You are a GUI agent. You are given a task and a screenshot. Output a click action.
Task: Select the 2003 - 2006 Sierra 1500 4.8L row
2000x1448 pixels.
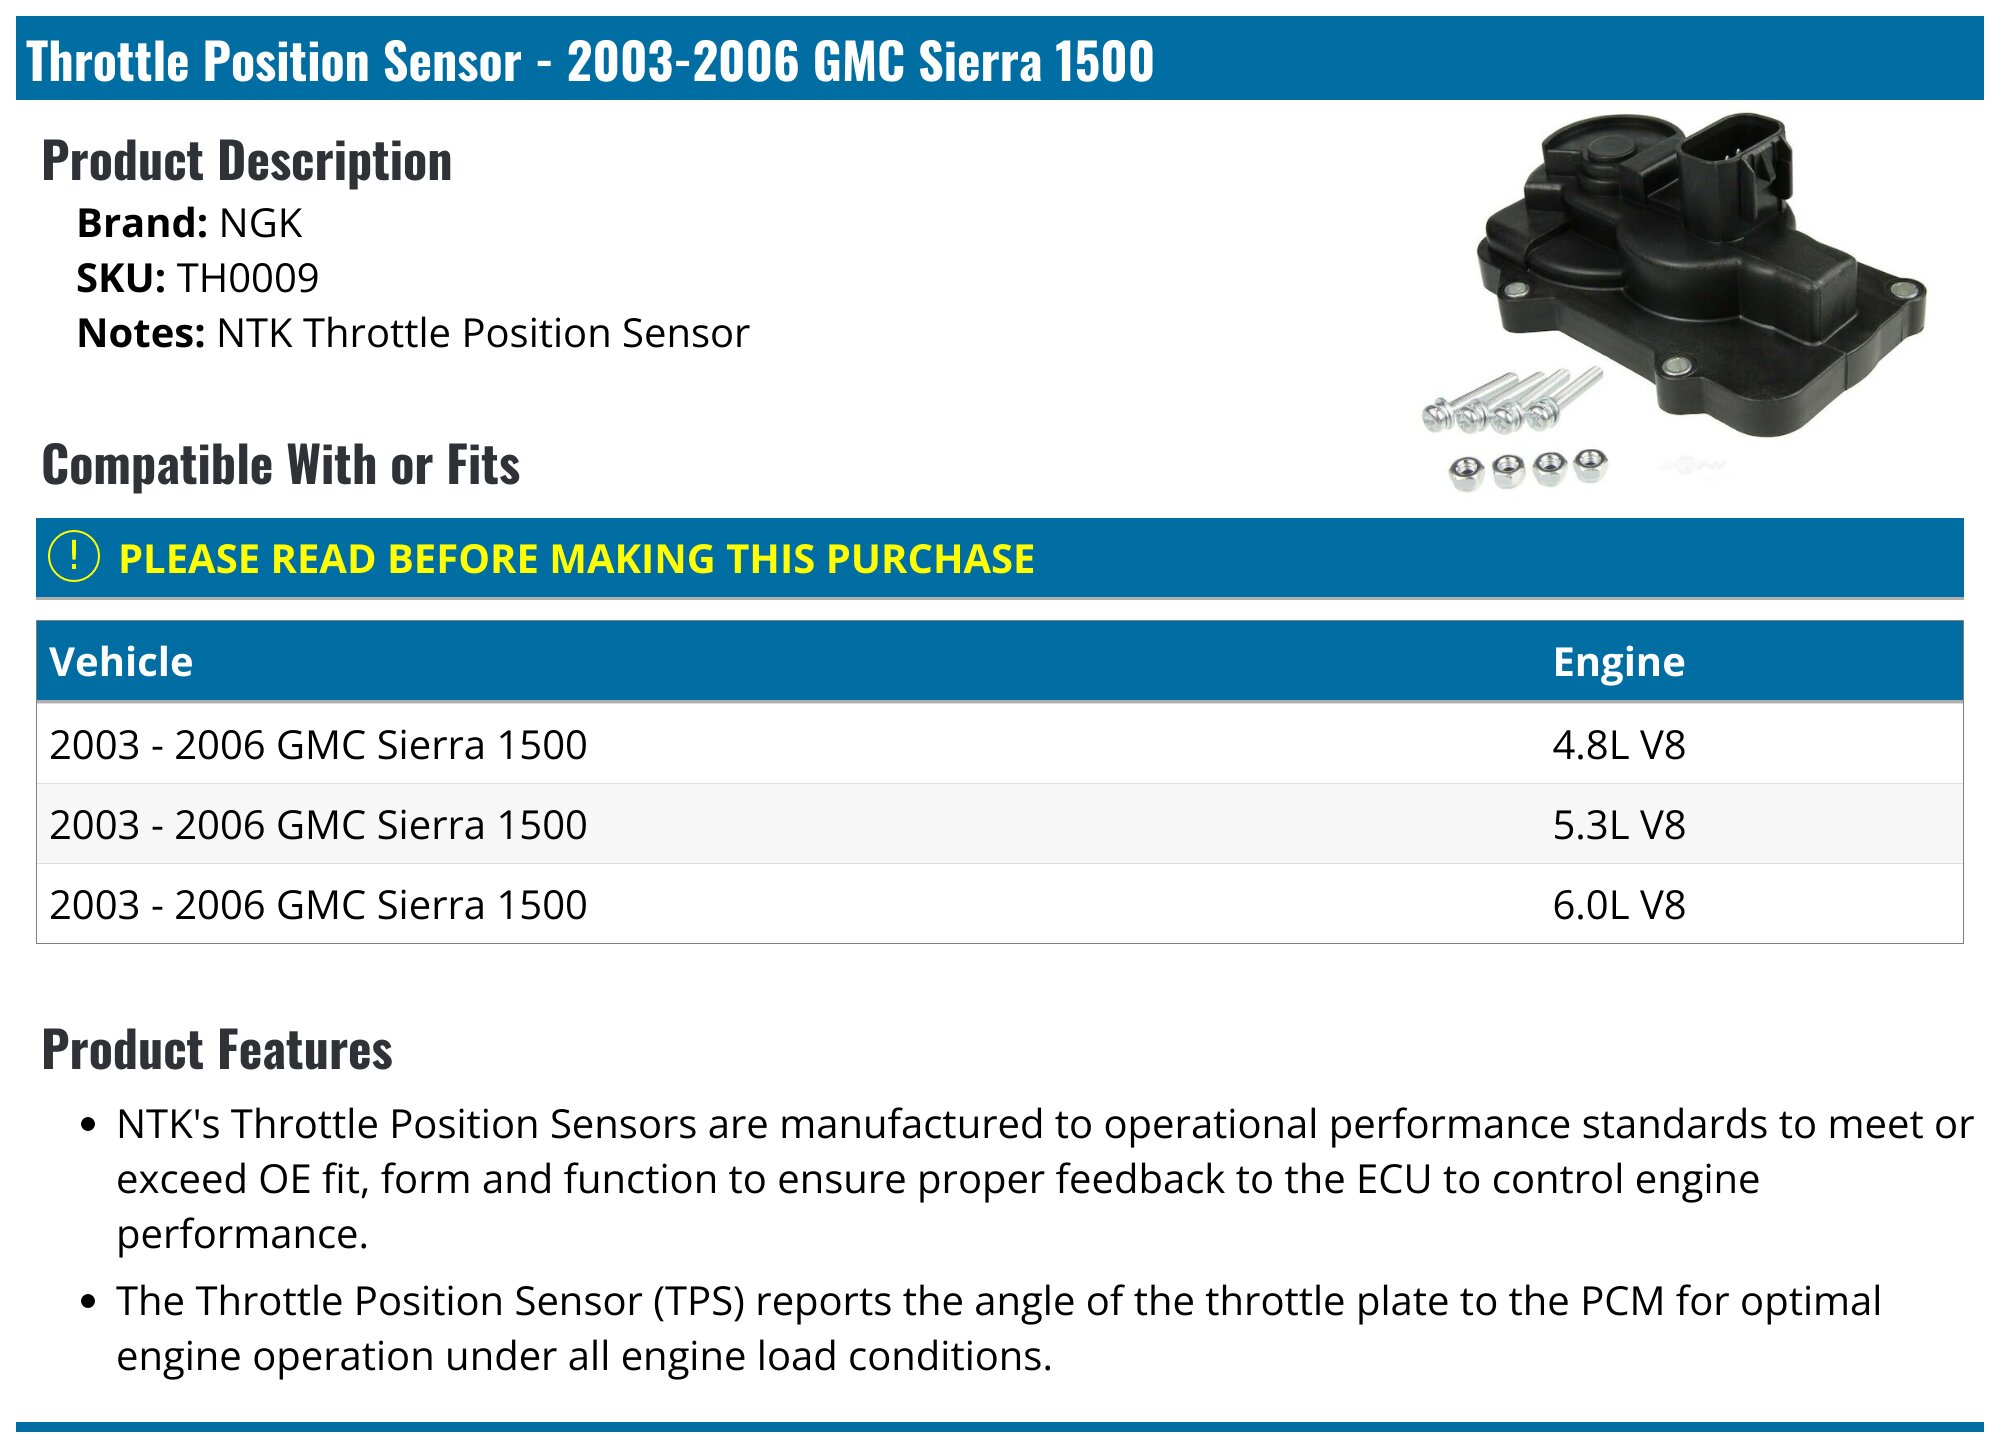pyautogui.click(x=318, y=745)
